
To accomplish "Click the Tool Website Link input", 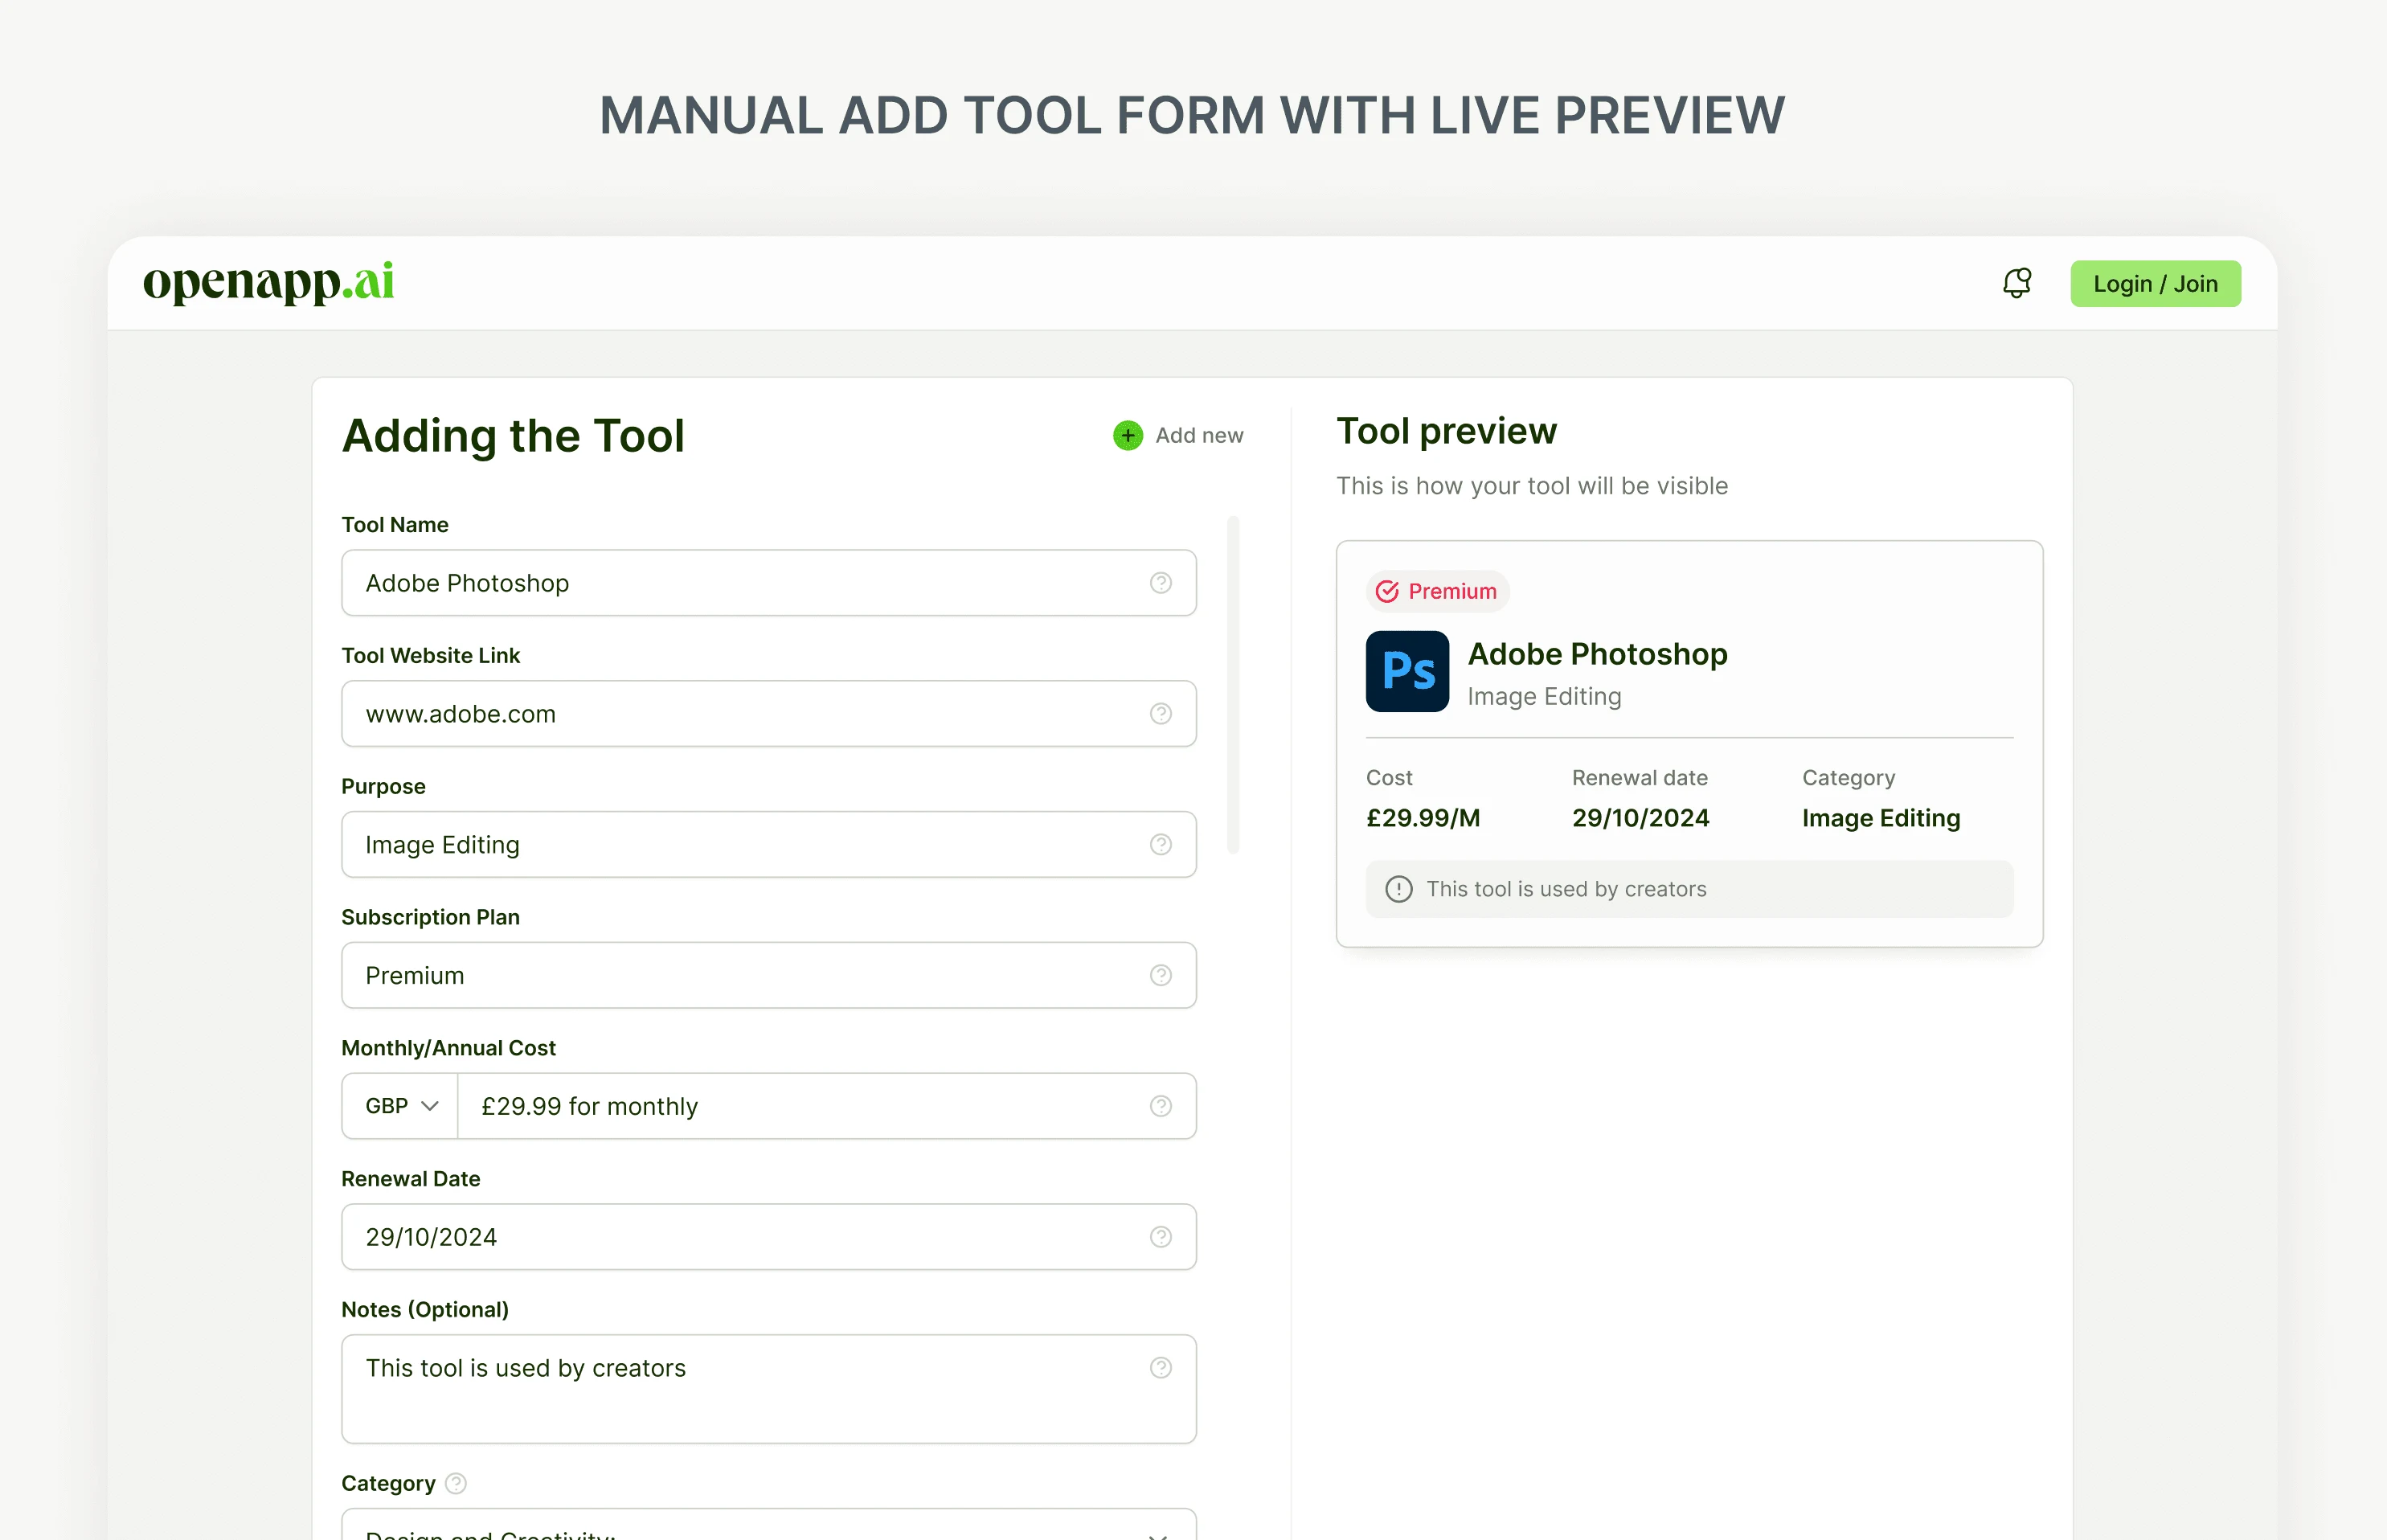I will 768,713.
